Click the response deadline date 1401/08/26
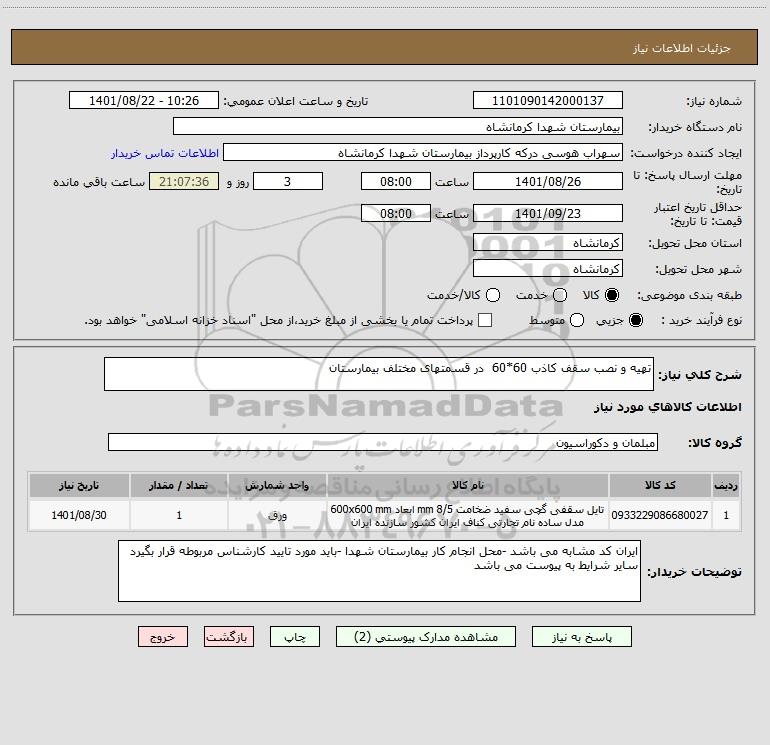770x745 pixels. pos(548,181)
